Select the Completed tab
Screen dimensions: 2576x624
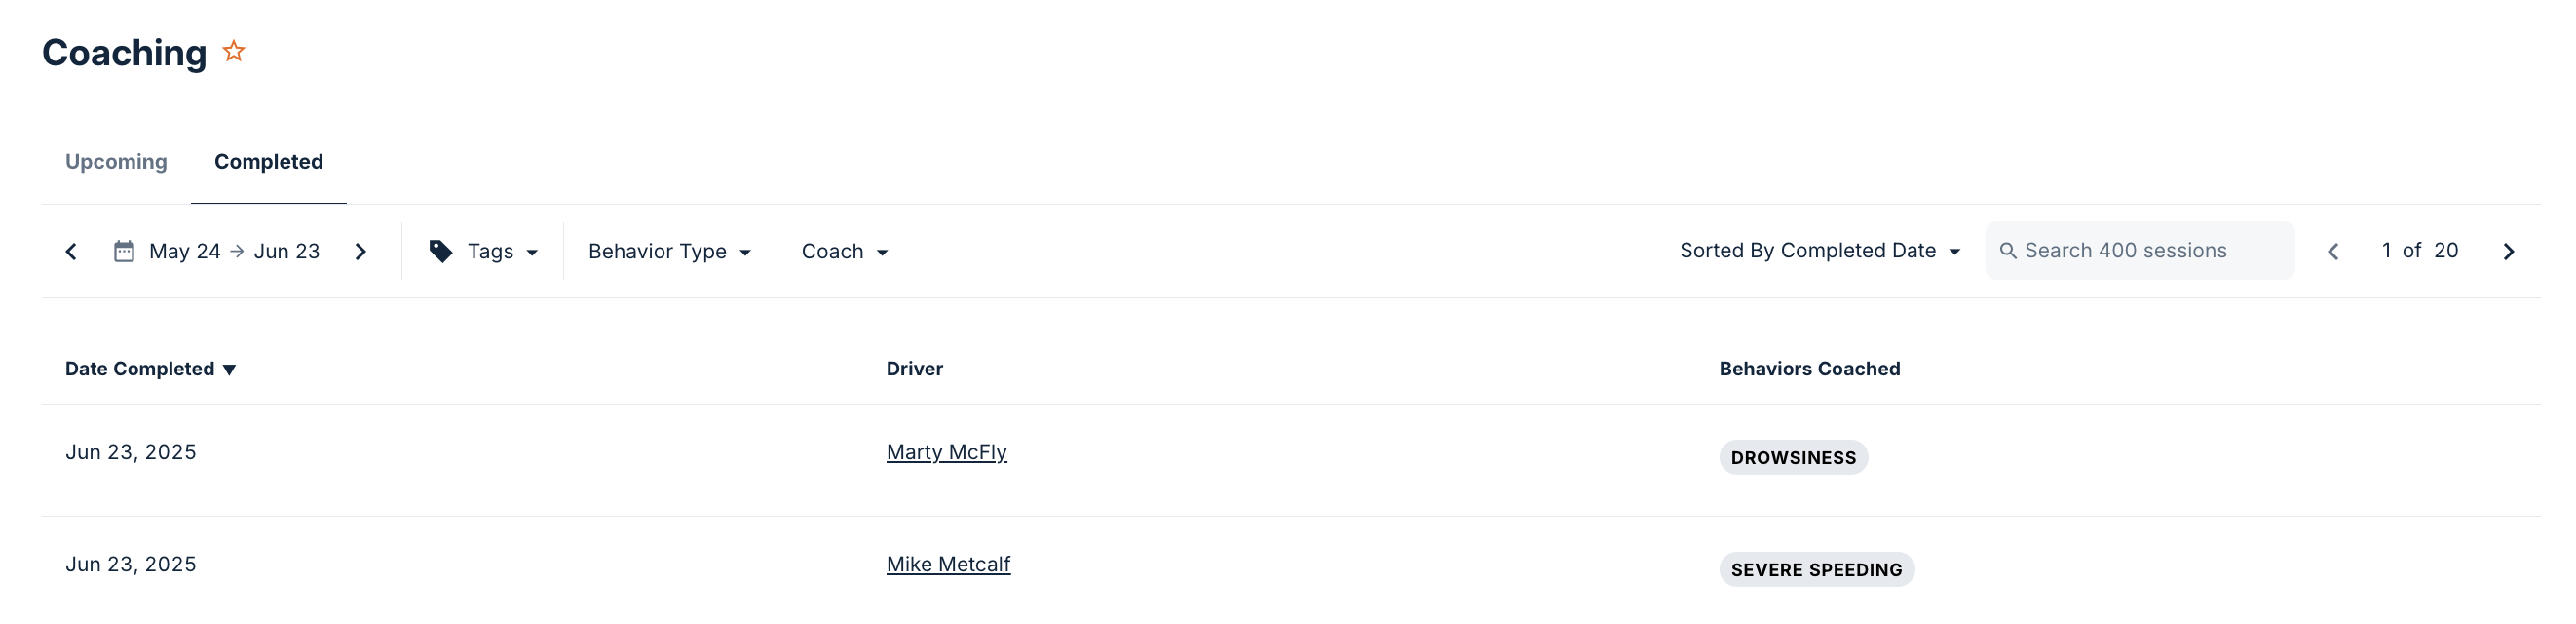[x=268, y=161]
